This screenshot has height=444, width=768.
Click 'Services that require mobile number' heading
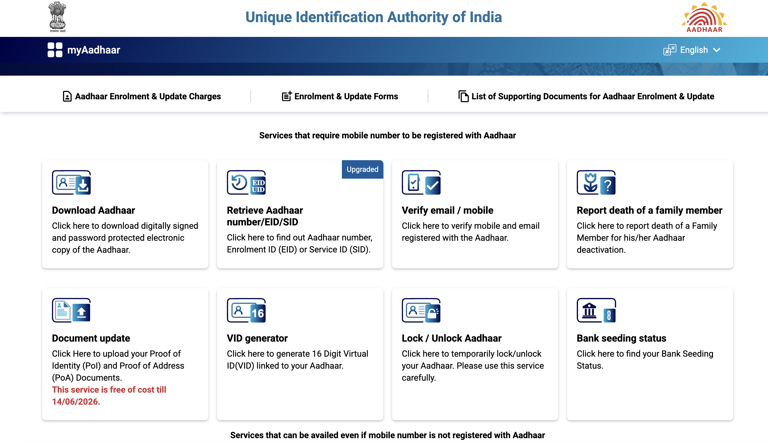click(x=387, y=135)
